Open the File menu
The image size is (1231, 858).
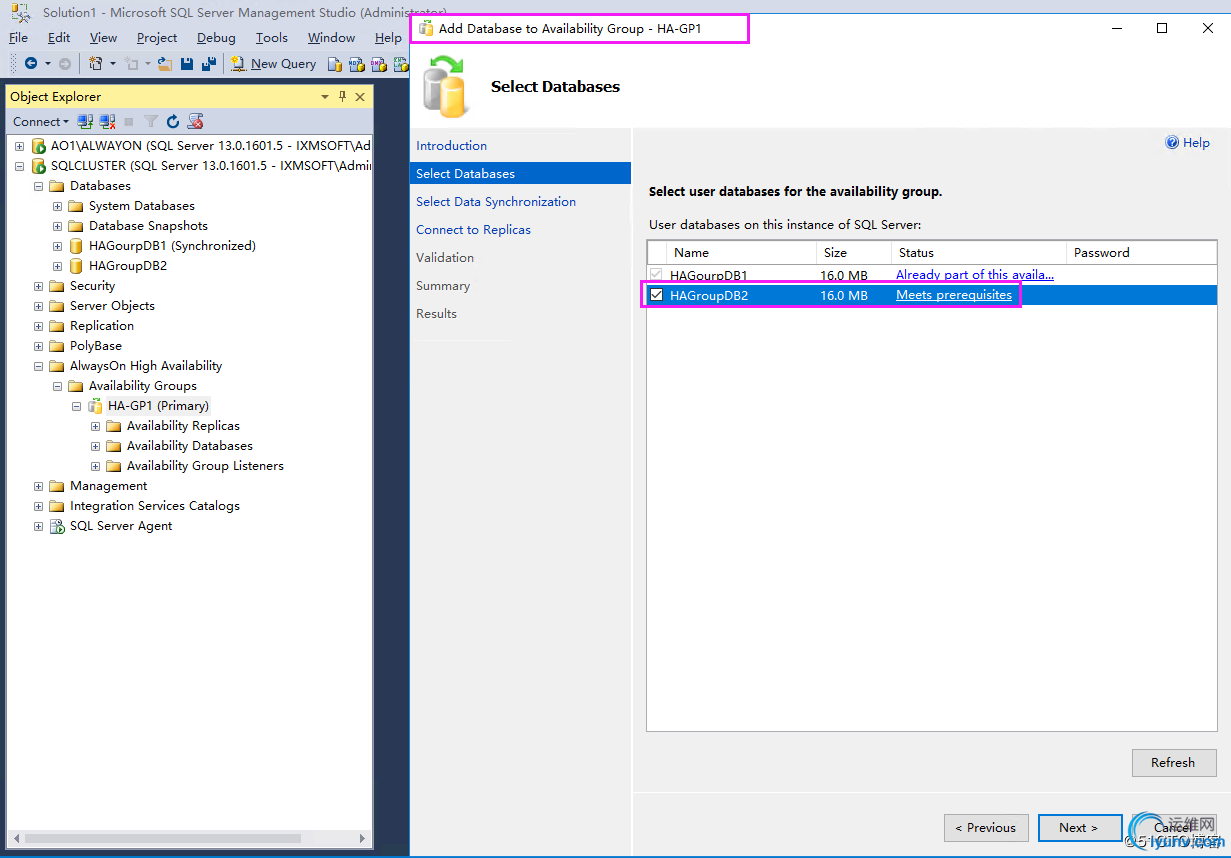tap(18, 37)
